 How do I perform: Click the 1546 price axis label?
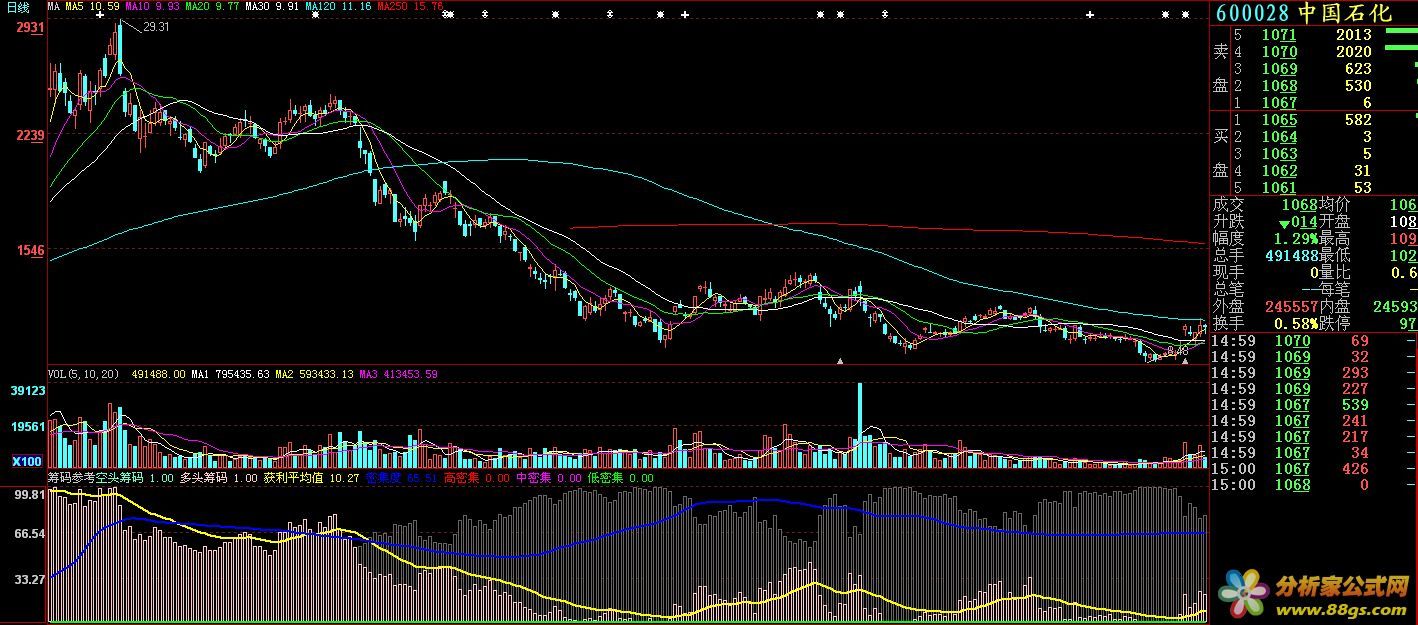30,251
